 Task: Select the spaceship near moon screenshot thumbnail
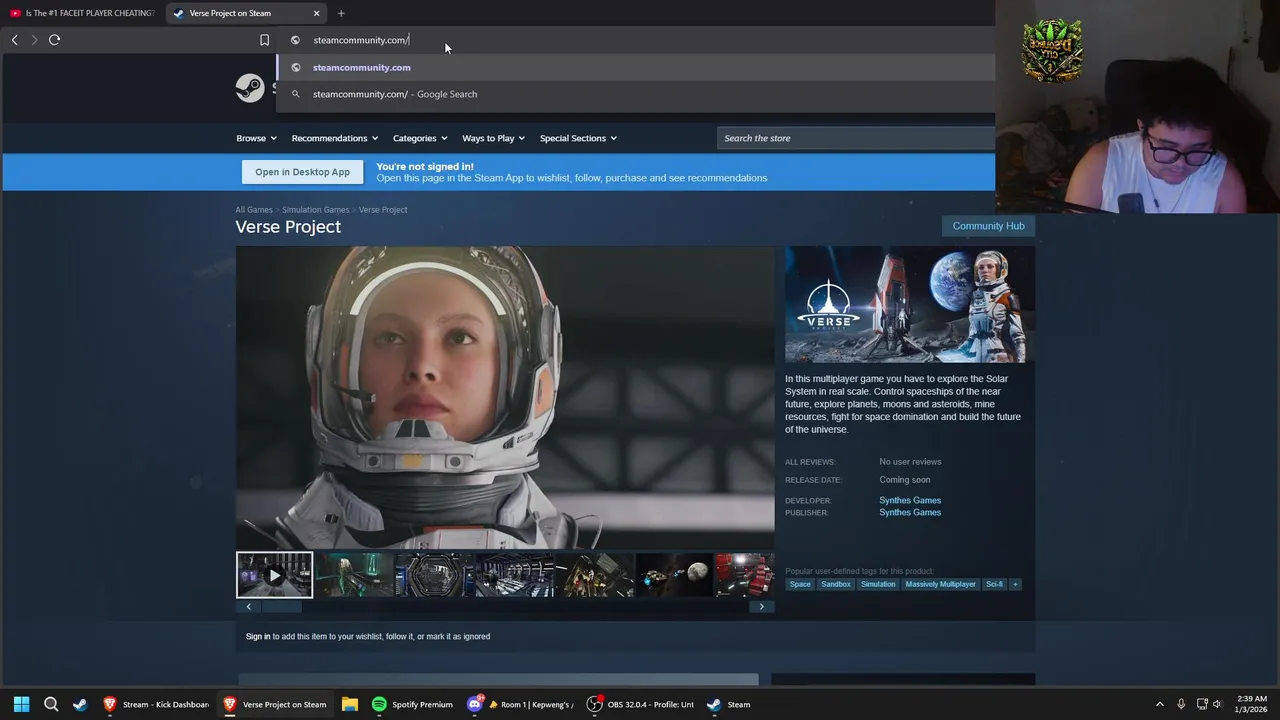(674, 575)
